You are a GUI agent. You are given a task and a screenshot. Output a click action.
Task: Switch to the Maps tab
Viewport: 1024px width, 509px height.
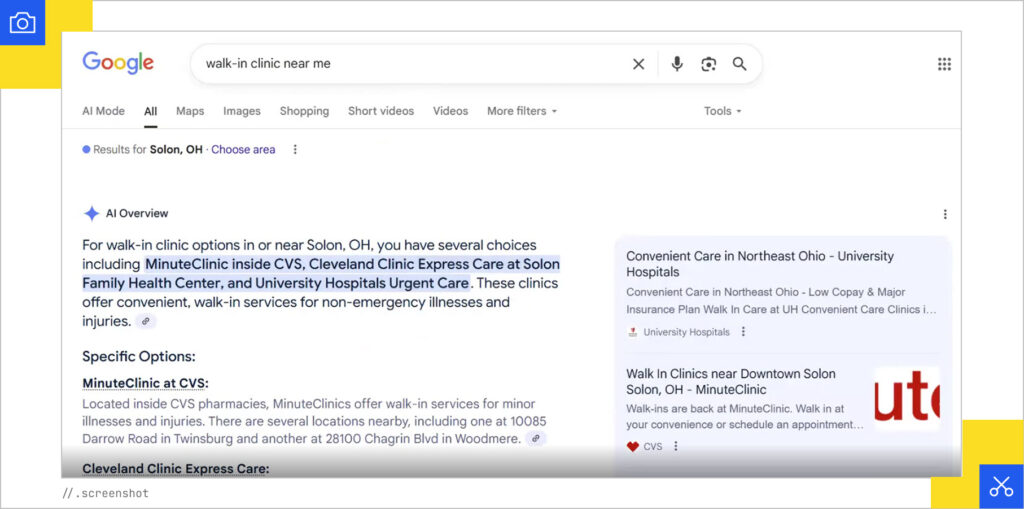[190, 111]
